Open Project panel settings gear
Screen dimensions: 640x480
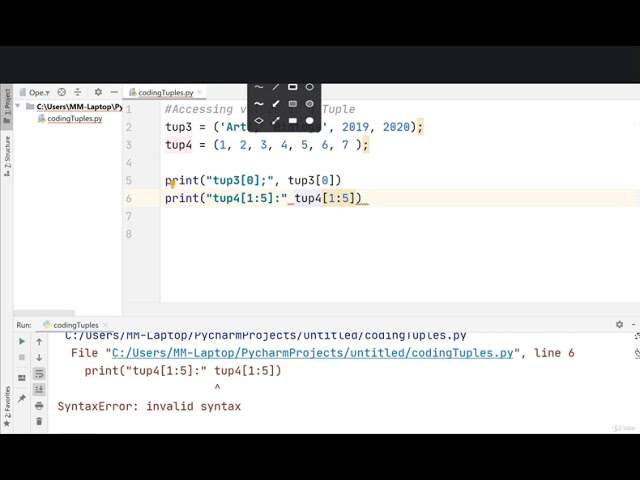(x=98, y=92)
